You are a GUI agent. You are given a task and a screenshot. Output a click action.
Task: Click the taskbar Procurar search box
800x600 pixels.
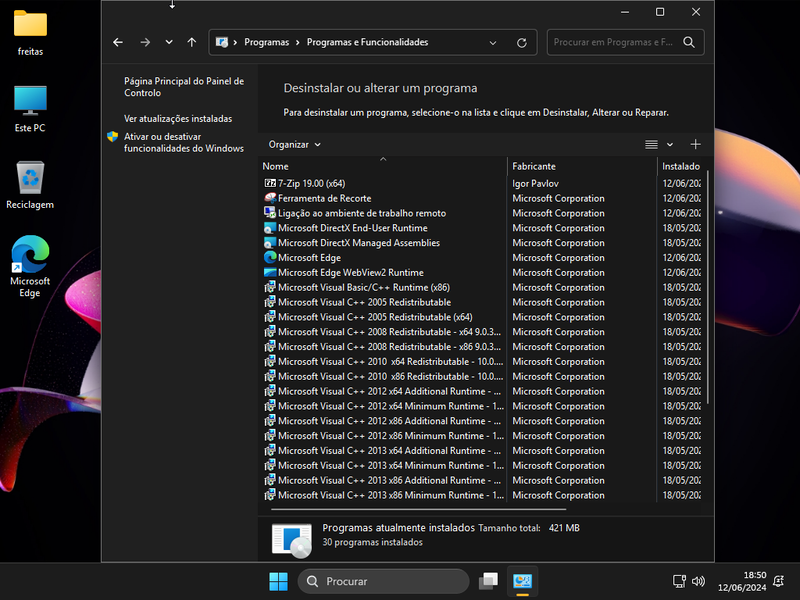coord(383,581)
